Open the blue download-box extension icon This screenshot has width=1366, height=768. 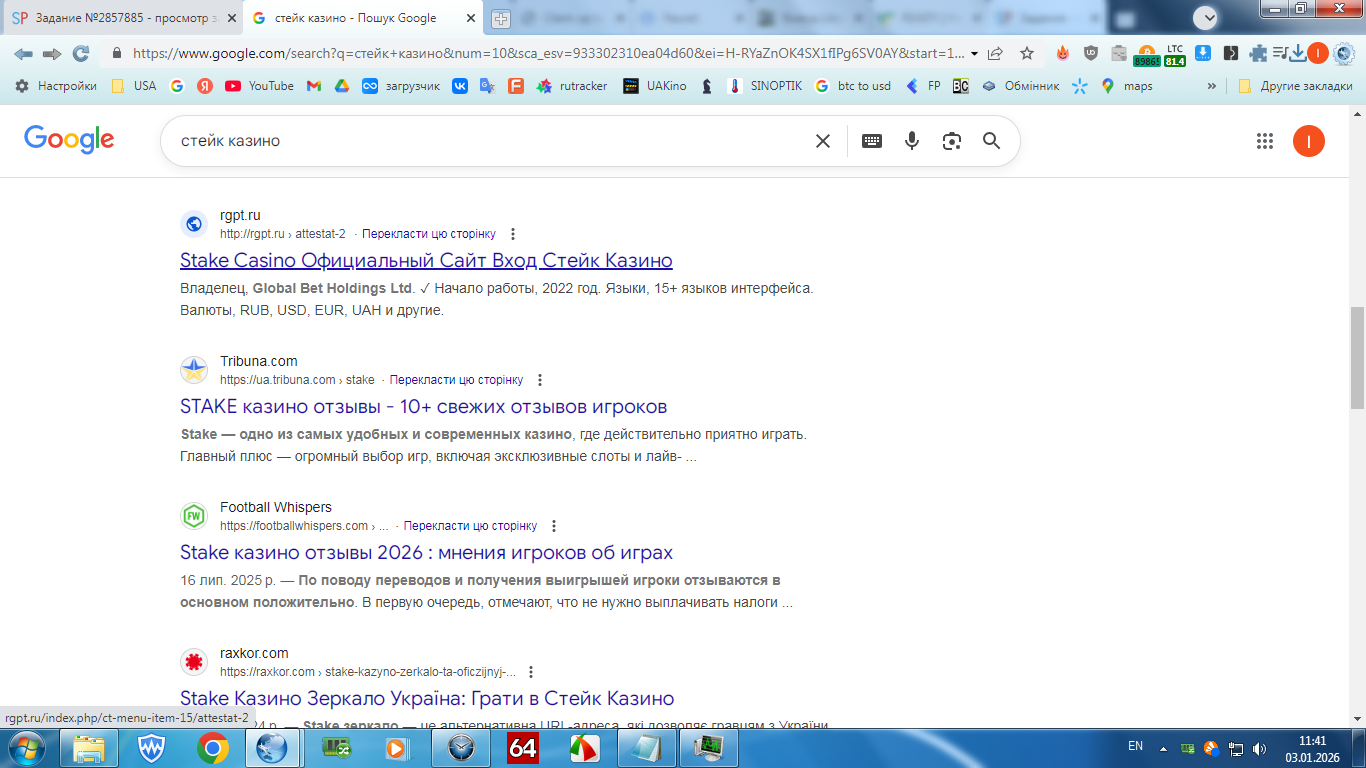coord(1204,54)
